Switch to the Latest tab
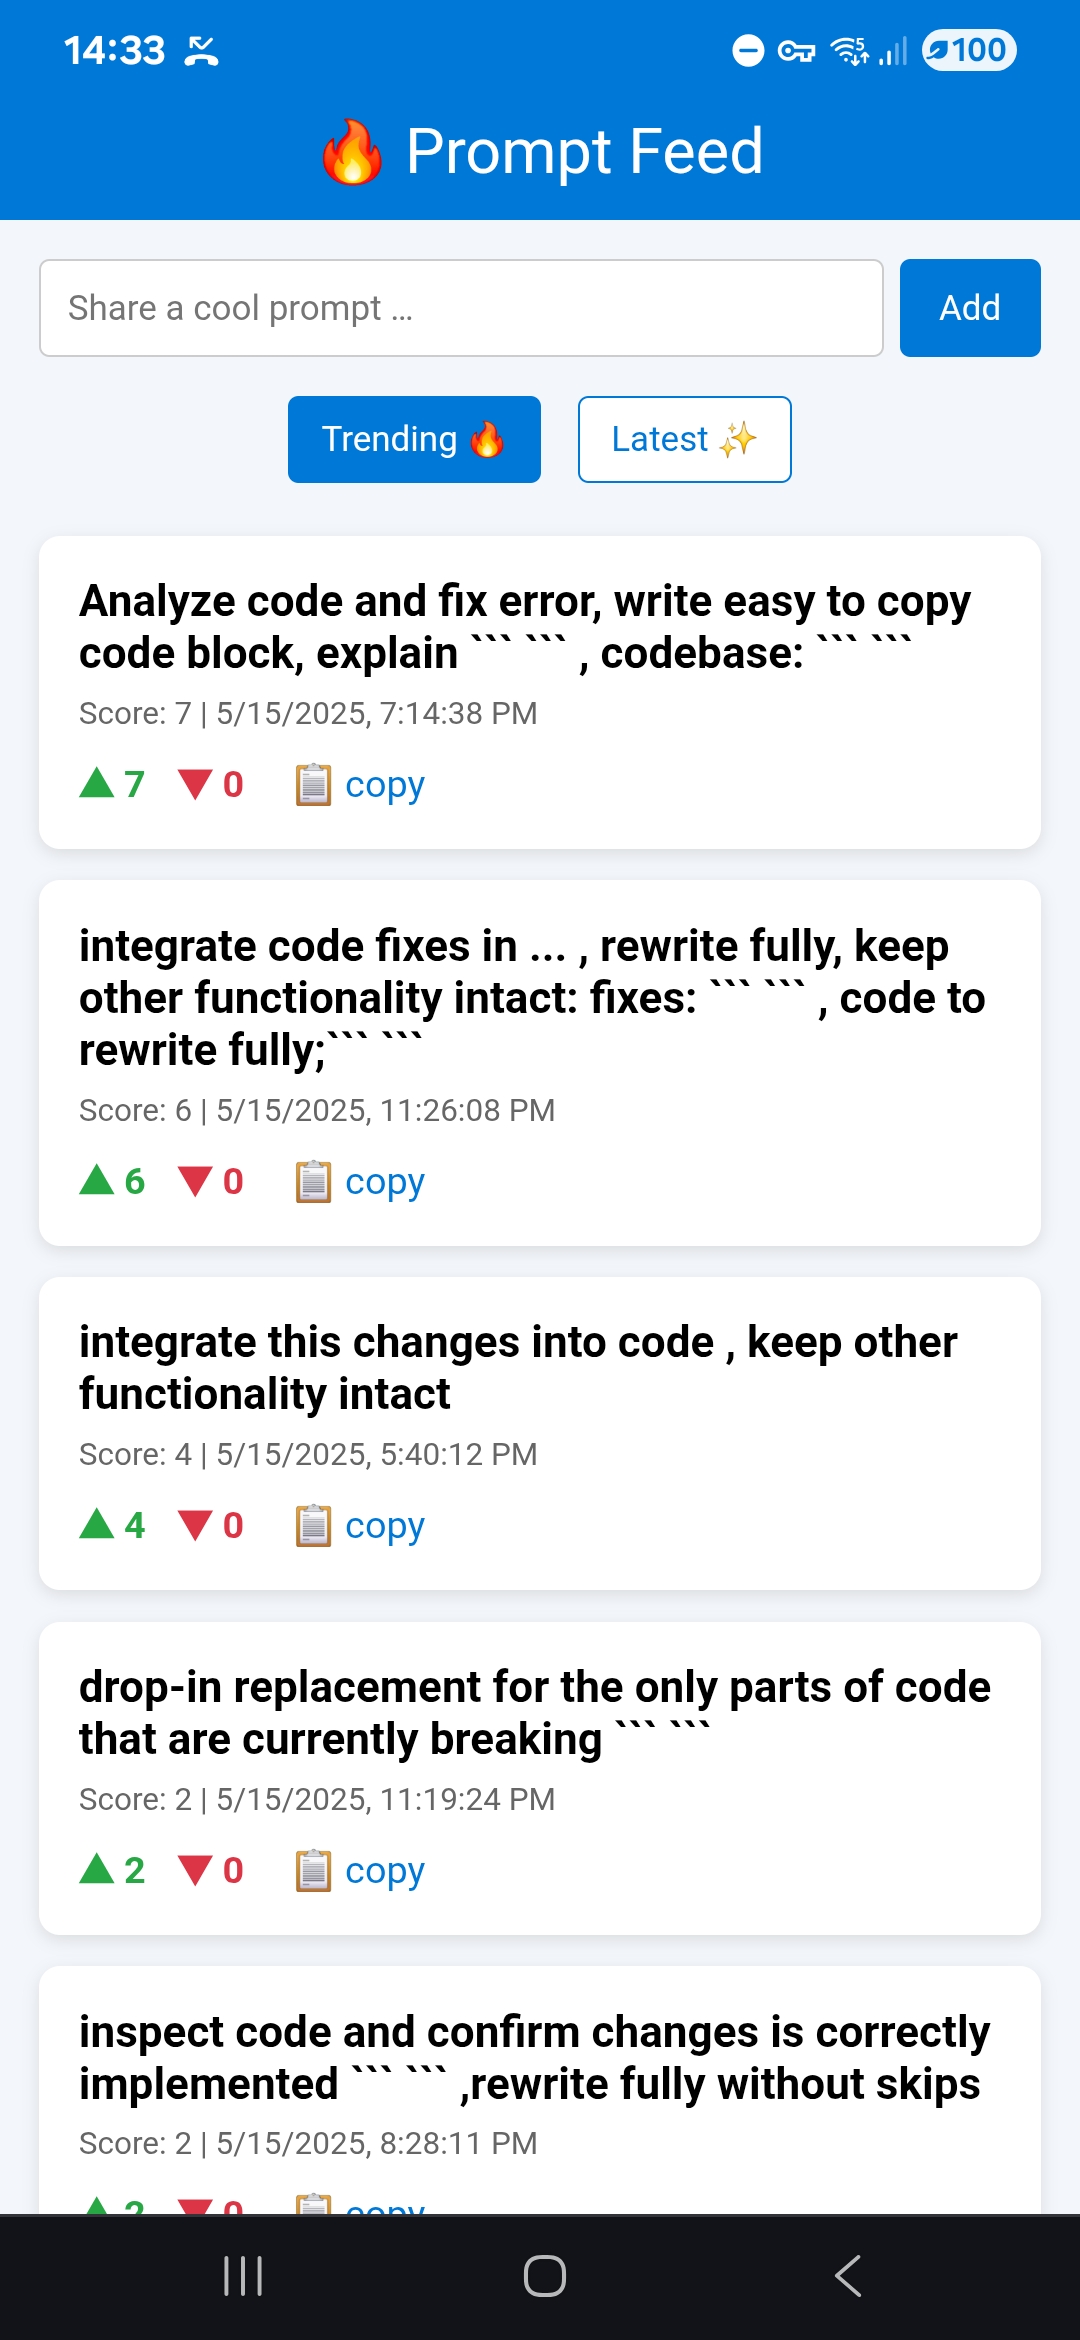The image size is (1080, 2340). (685, 439)
